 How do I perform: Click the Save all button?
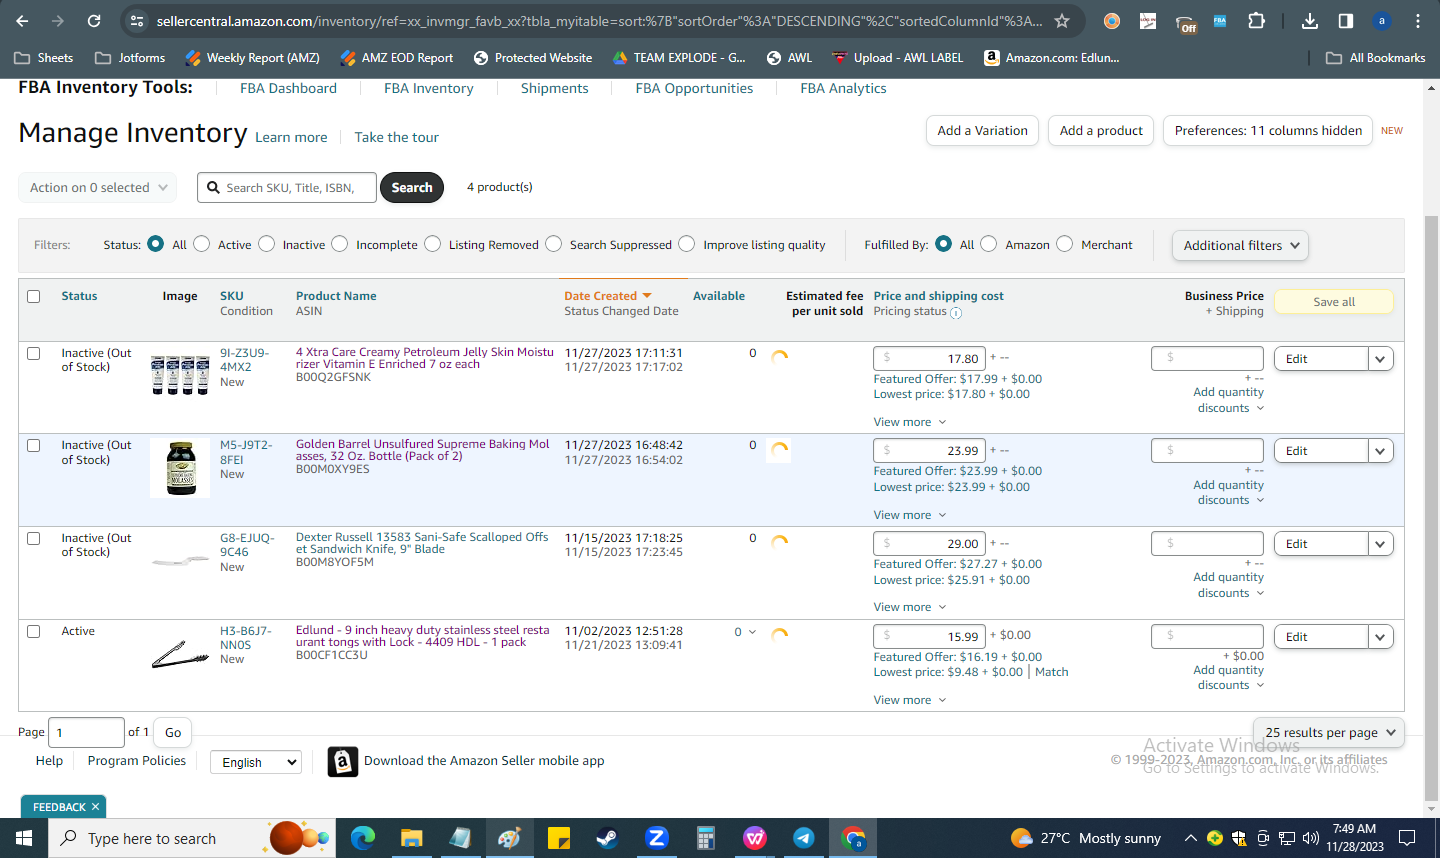coord(1334,302)
